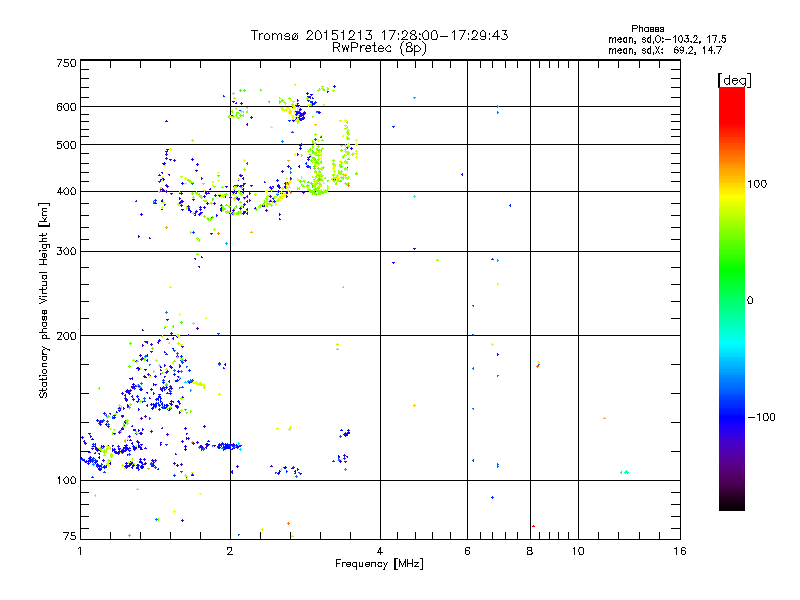This screenshot has width=800, height=600.
Task: Click y-axis tick label '600'
Action: pos(66,107)
